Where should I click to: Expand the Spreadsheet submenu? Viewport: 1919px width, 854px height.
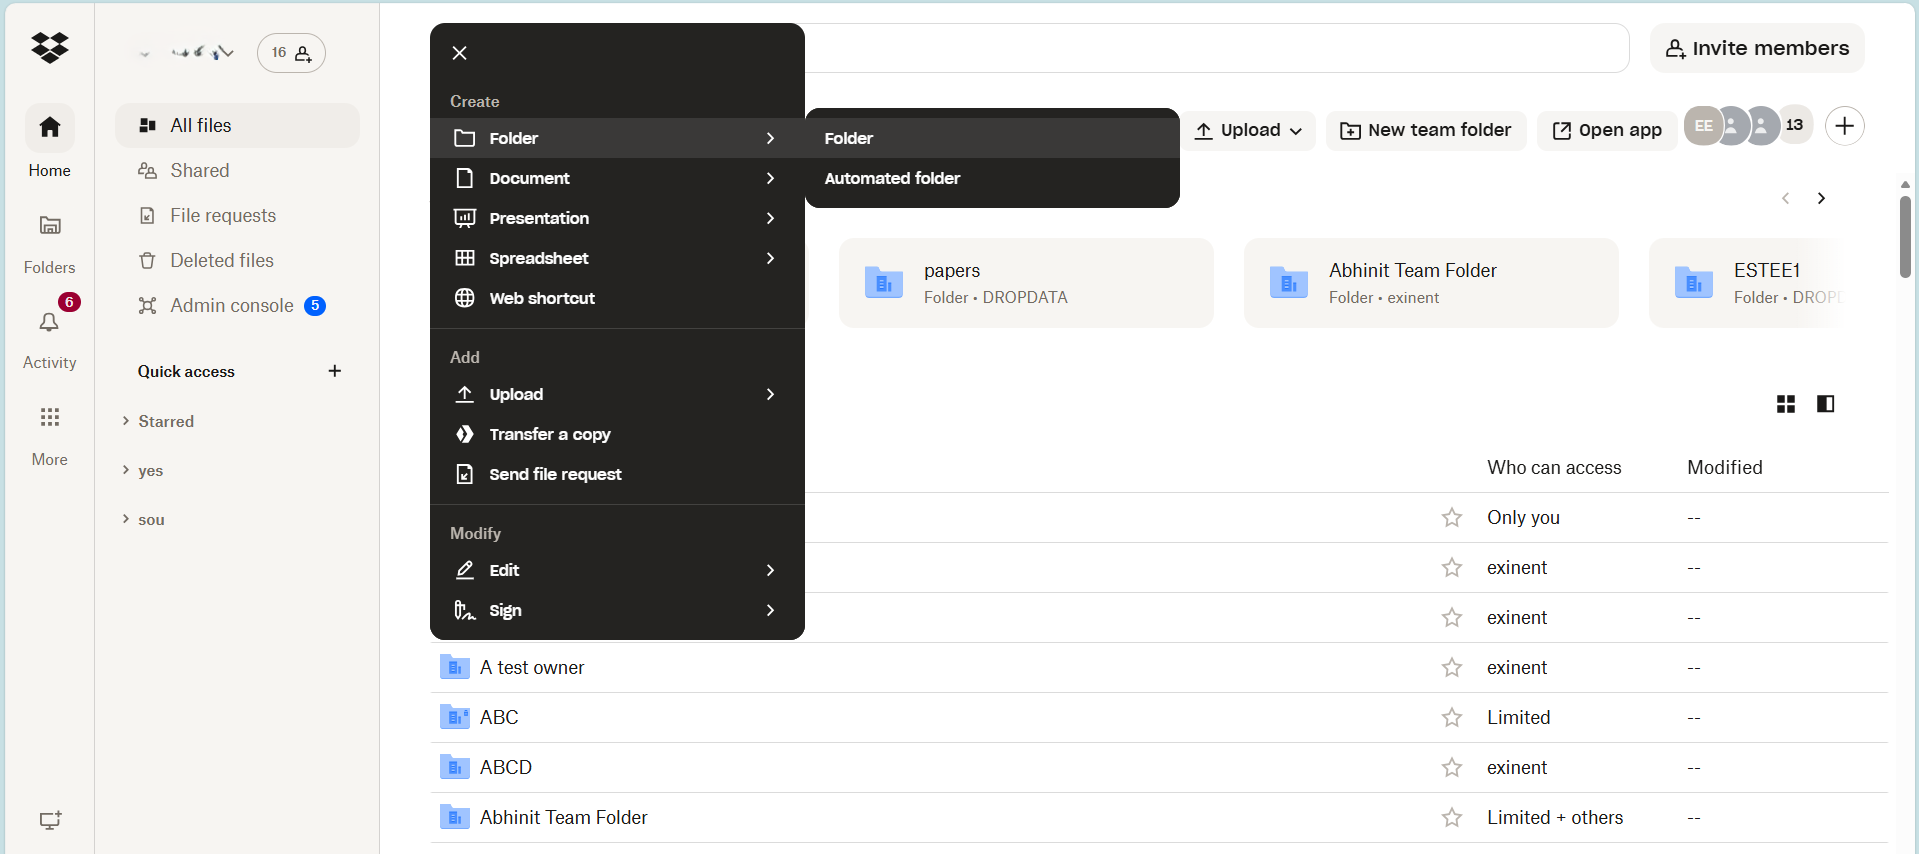pos(617,258)
